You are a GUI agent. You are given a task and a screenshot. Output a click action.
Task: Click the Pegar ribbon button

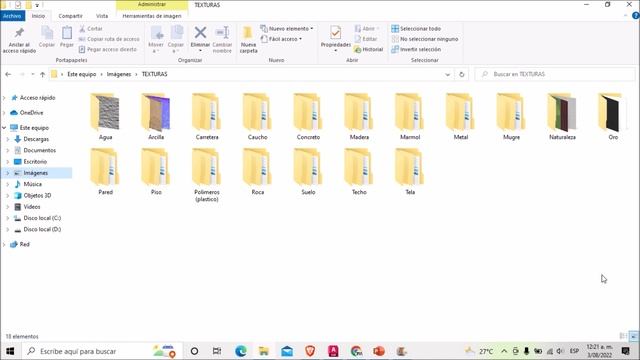click(67, 37)
